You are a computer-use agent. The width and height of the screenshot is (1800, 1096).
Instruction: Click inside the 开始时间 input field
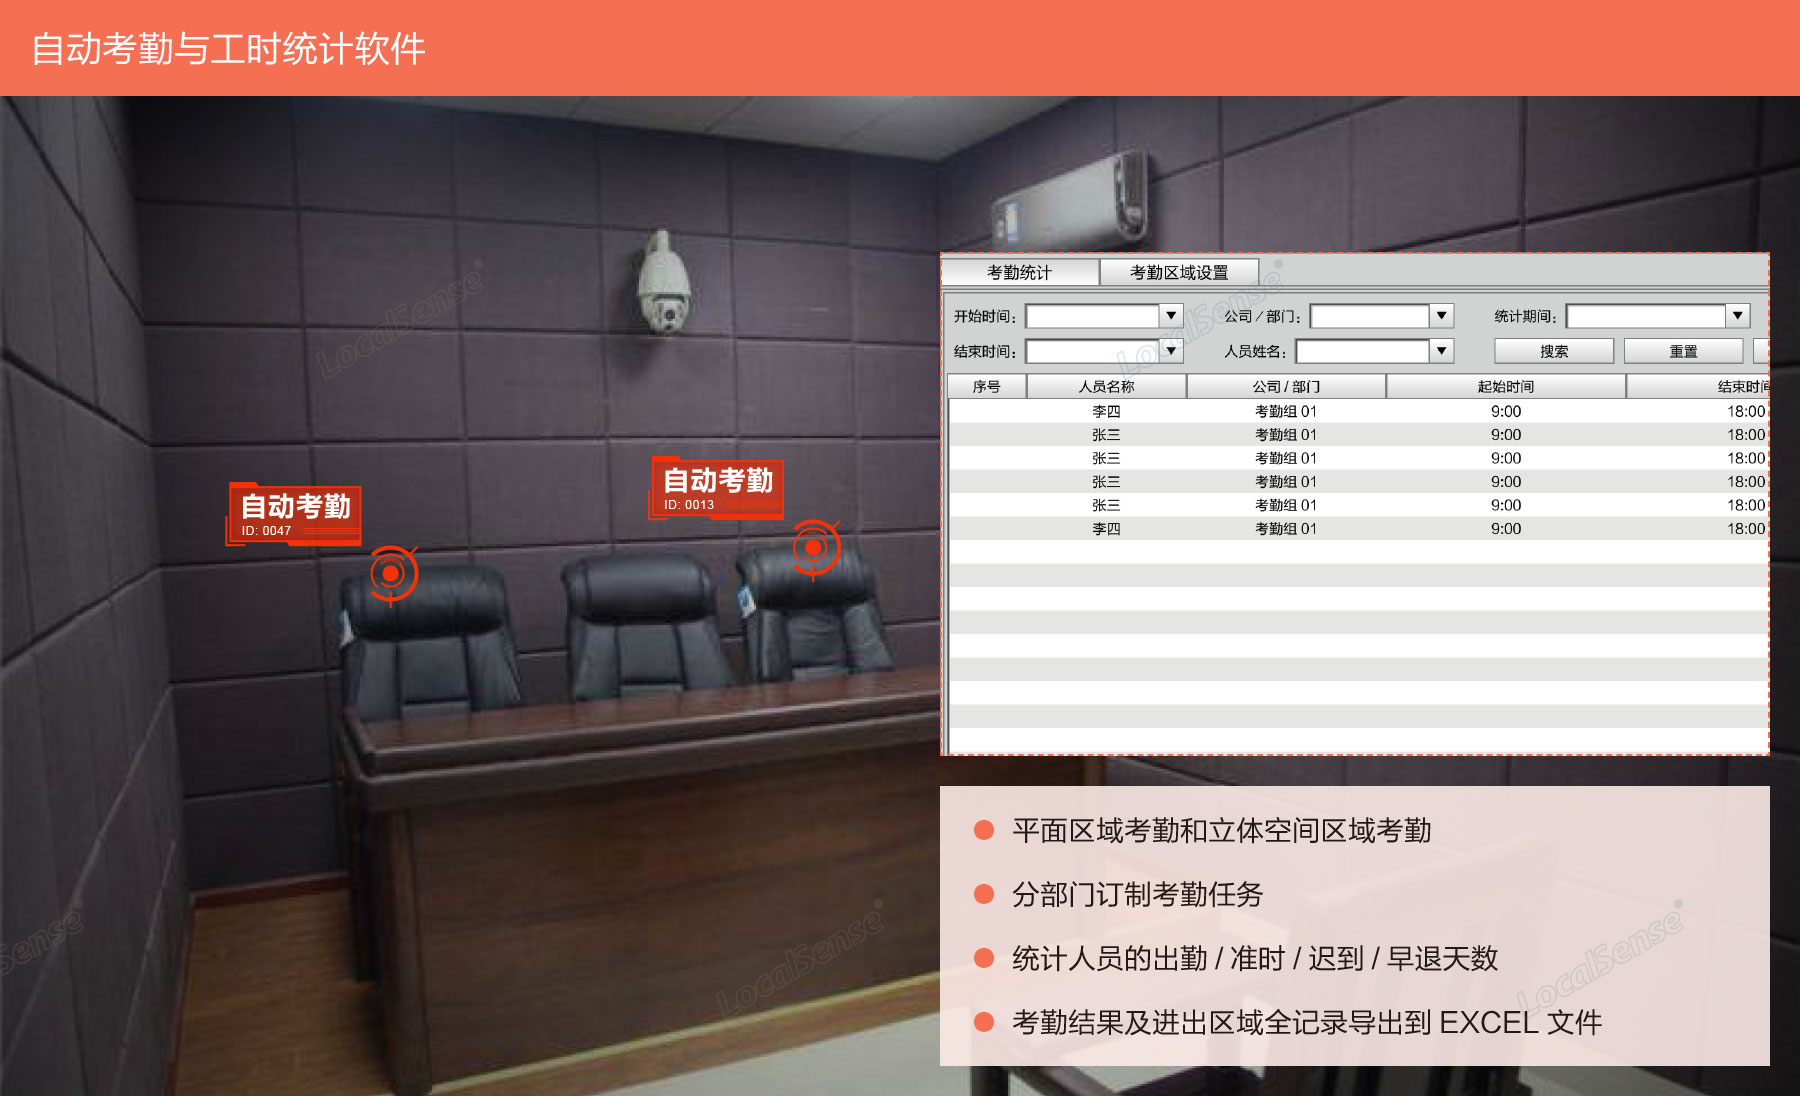(x=1092, y=317)
